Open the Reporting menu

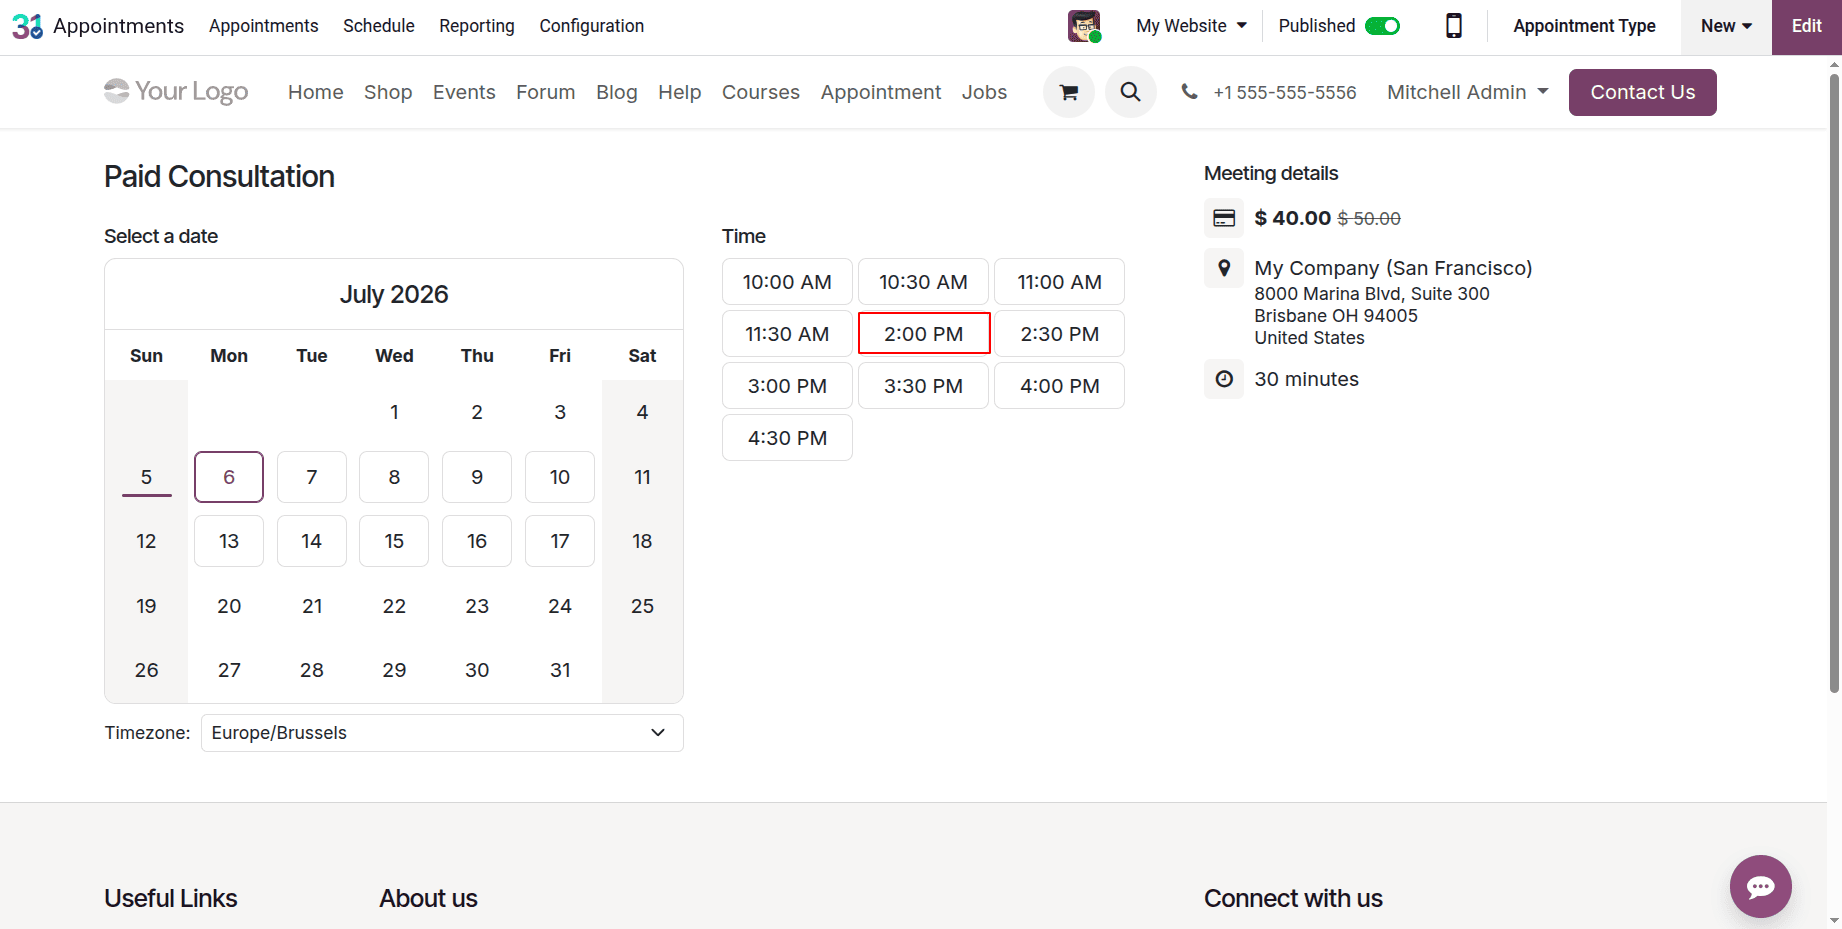[477, 26]
